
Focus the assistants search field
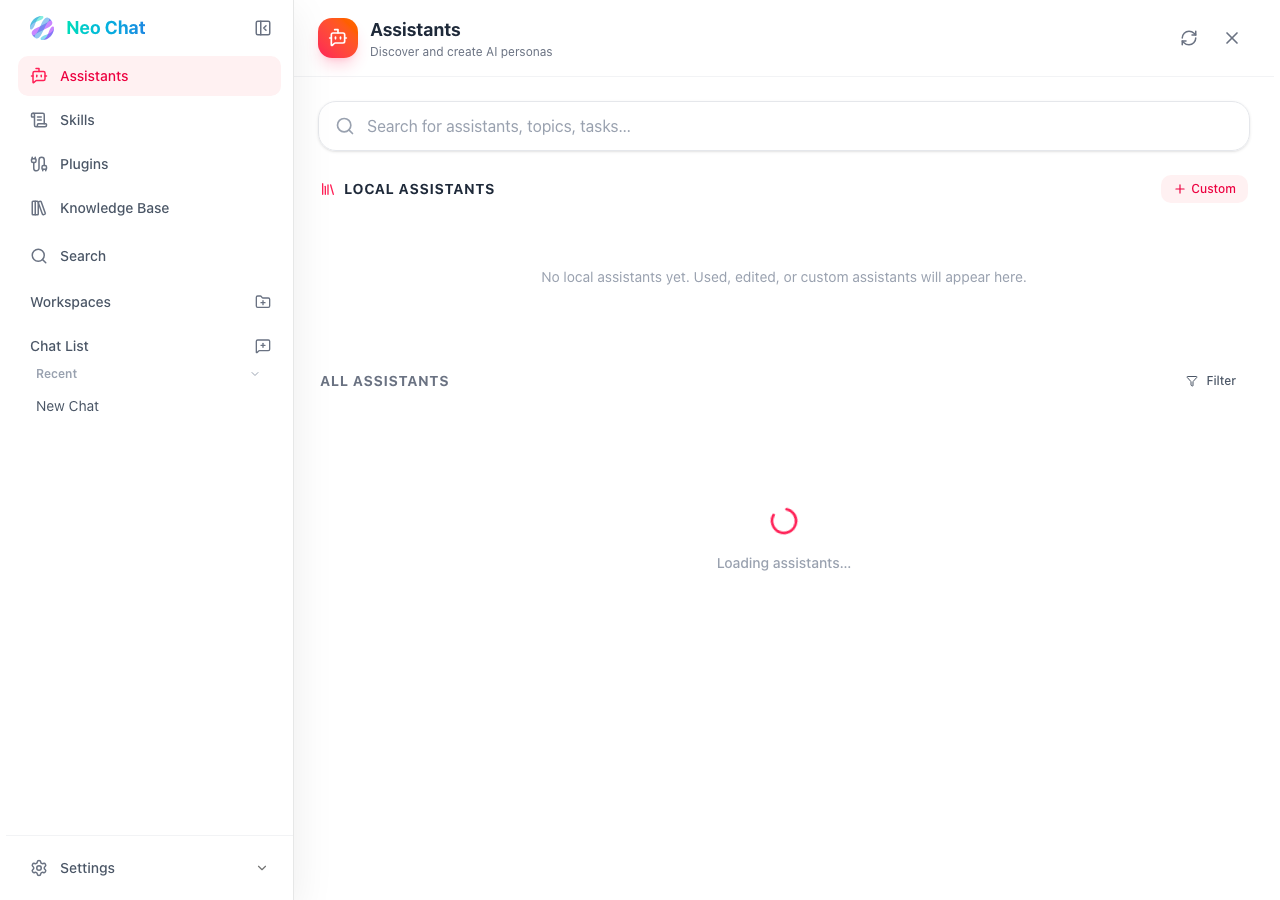[784, 126]
